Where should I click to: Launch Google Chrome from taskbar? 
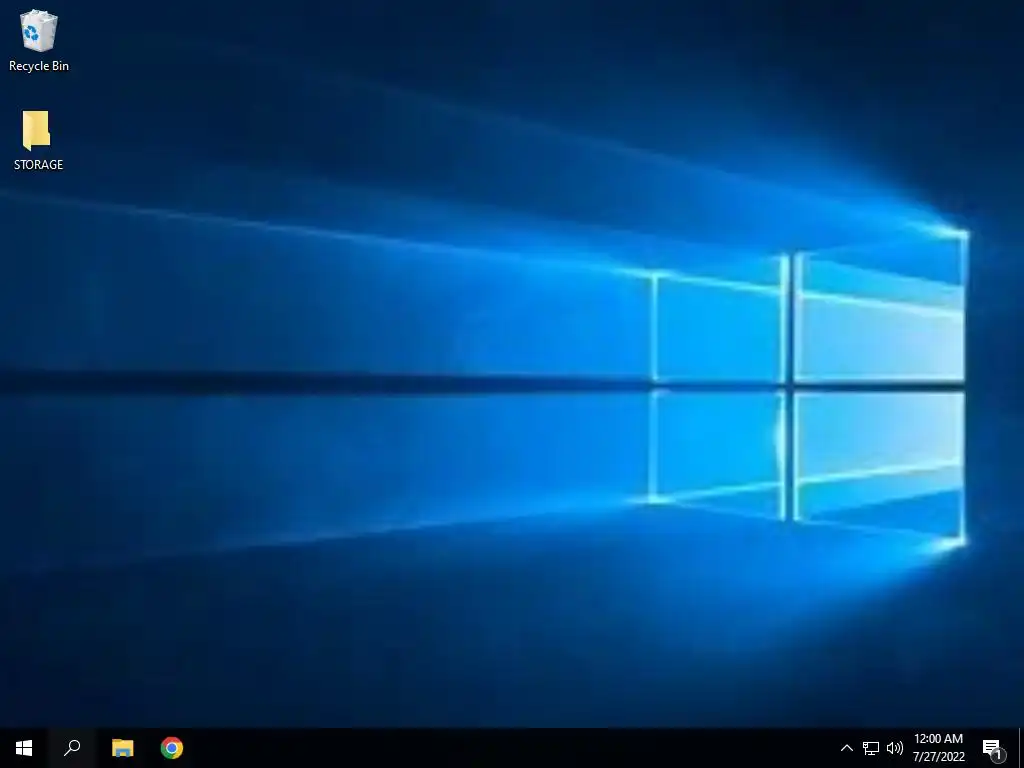(172, 748)
